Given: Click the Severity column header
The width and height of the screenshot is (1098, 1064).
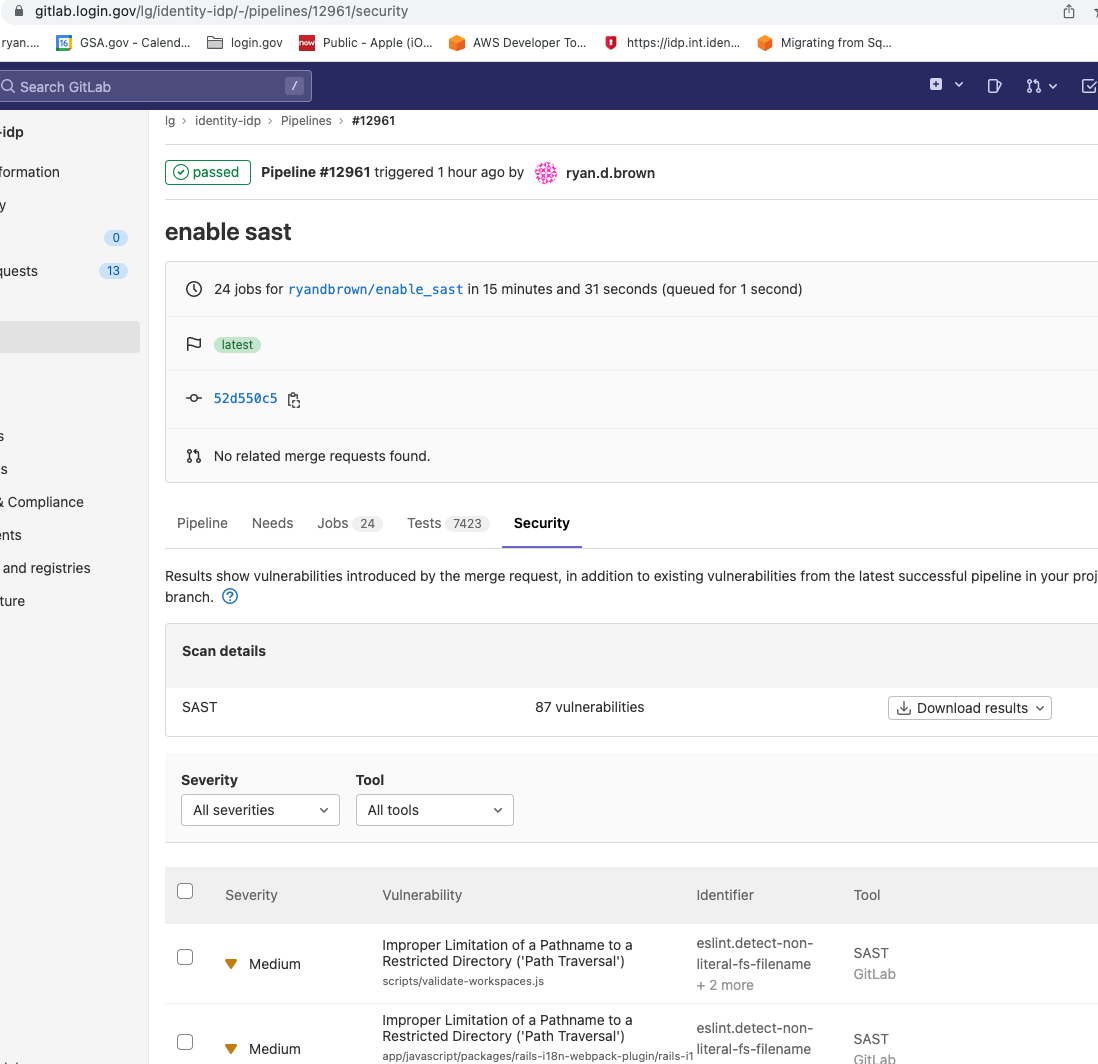Looking at the screenshot, I should (251, 895).
